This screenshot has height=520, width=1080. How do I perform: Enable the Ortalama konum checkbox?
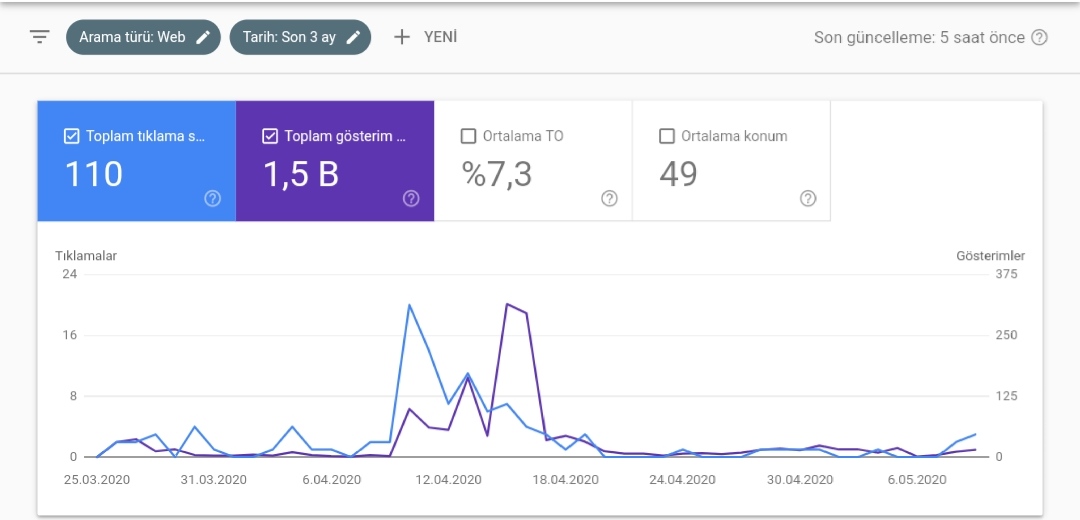click(x=666, y=136)
